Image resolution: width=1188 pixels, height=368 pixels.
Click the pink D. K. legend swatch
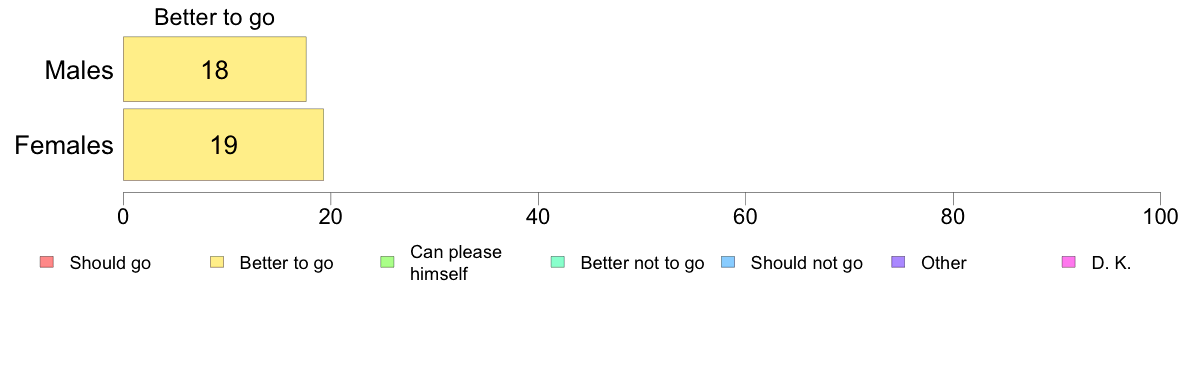click(x=1069, y=263)
